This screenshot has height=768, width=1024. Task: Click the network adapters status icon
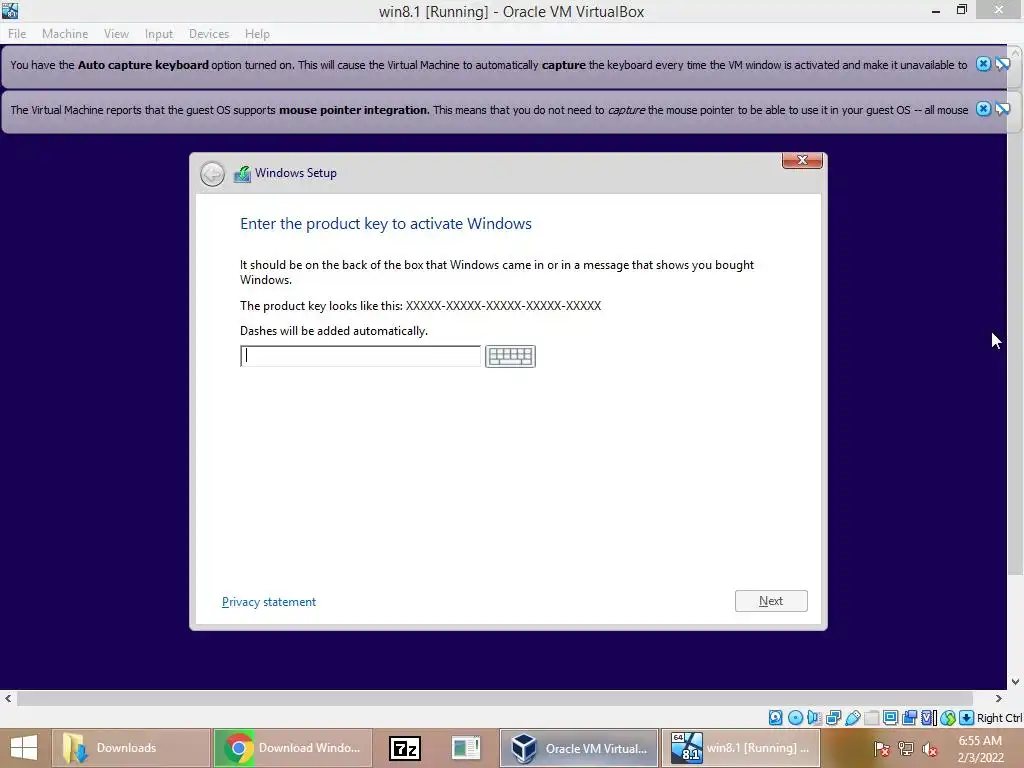coord(833,718)
